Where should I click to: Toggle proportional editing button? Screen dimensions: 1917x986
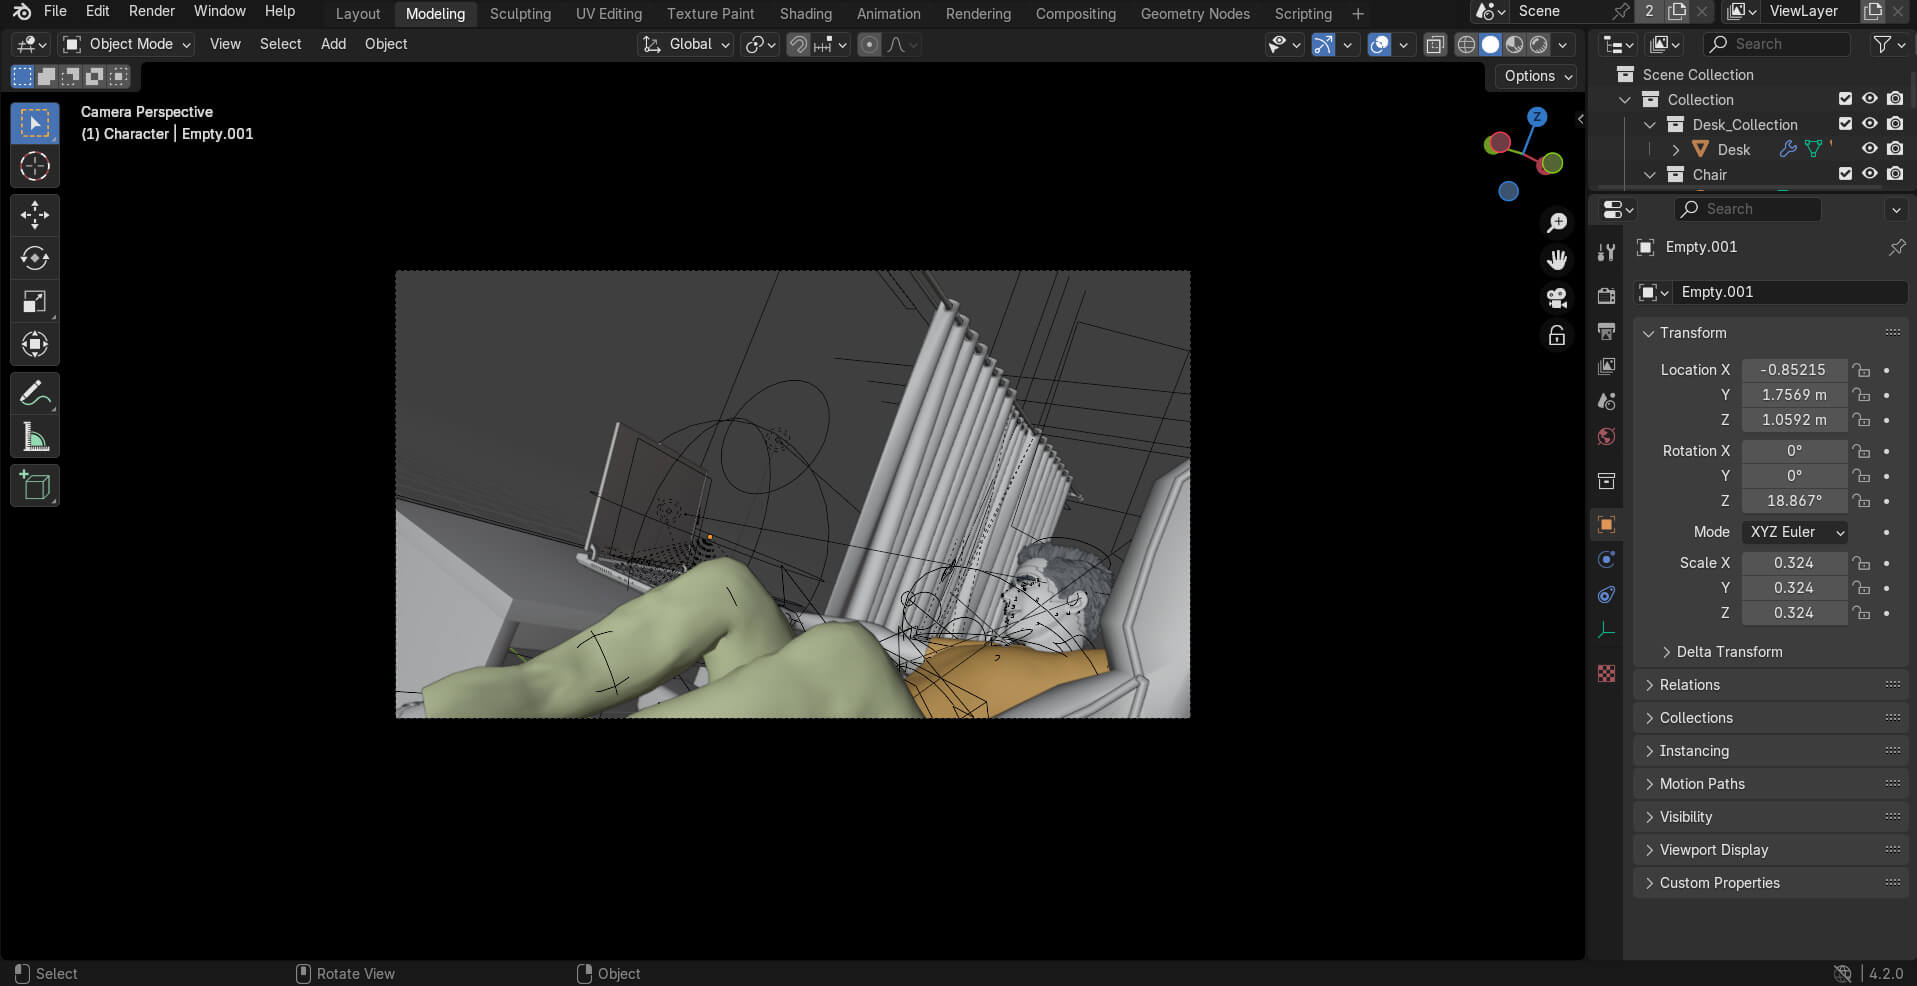coord(869,44)
